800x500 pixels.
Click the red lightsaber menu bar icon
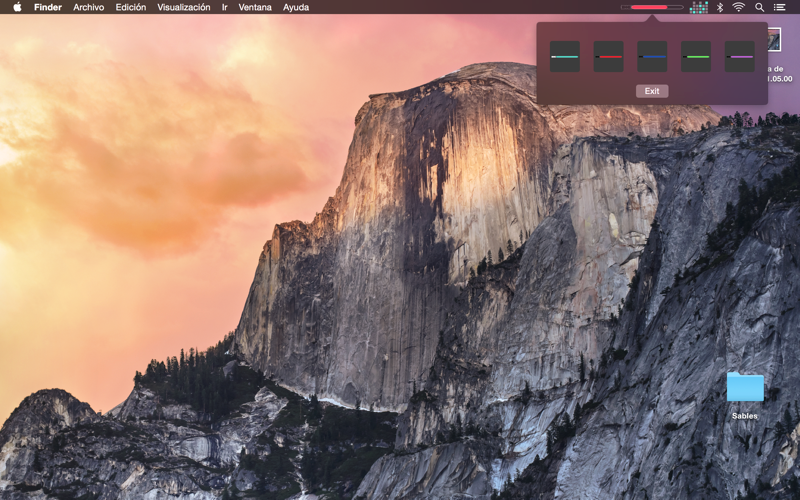coord(652,7)
